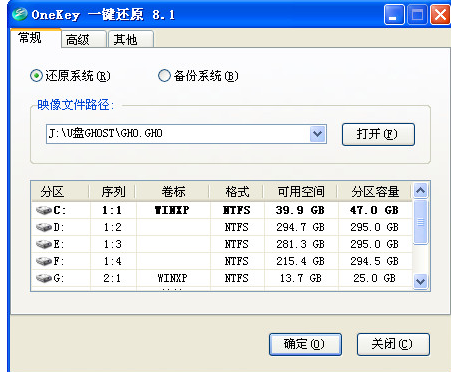
Task: Click the 卷标 column header
Action: (x=173, y=192)
